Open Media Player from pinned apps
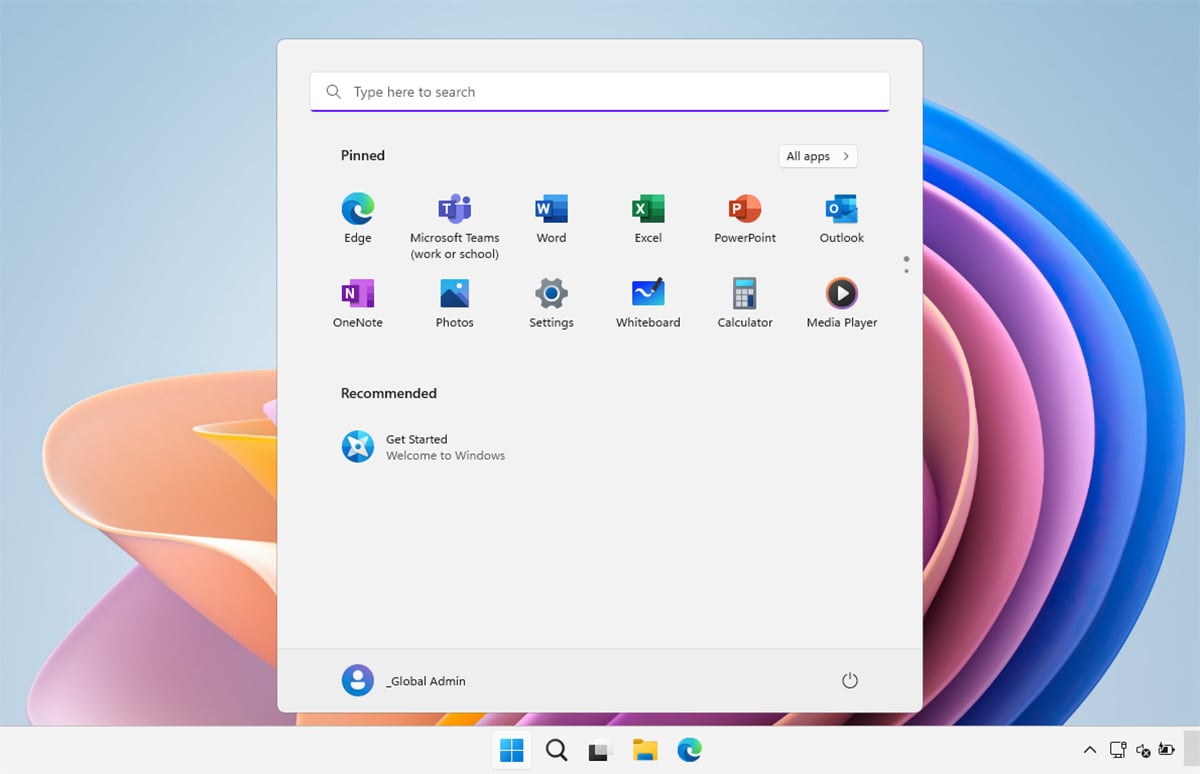The image size is (1200, 774). (842, 304)
